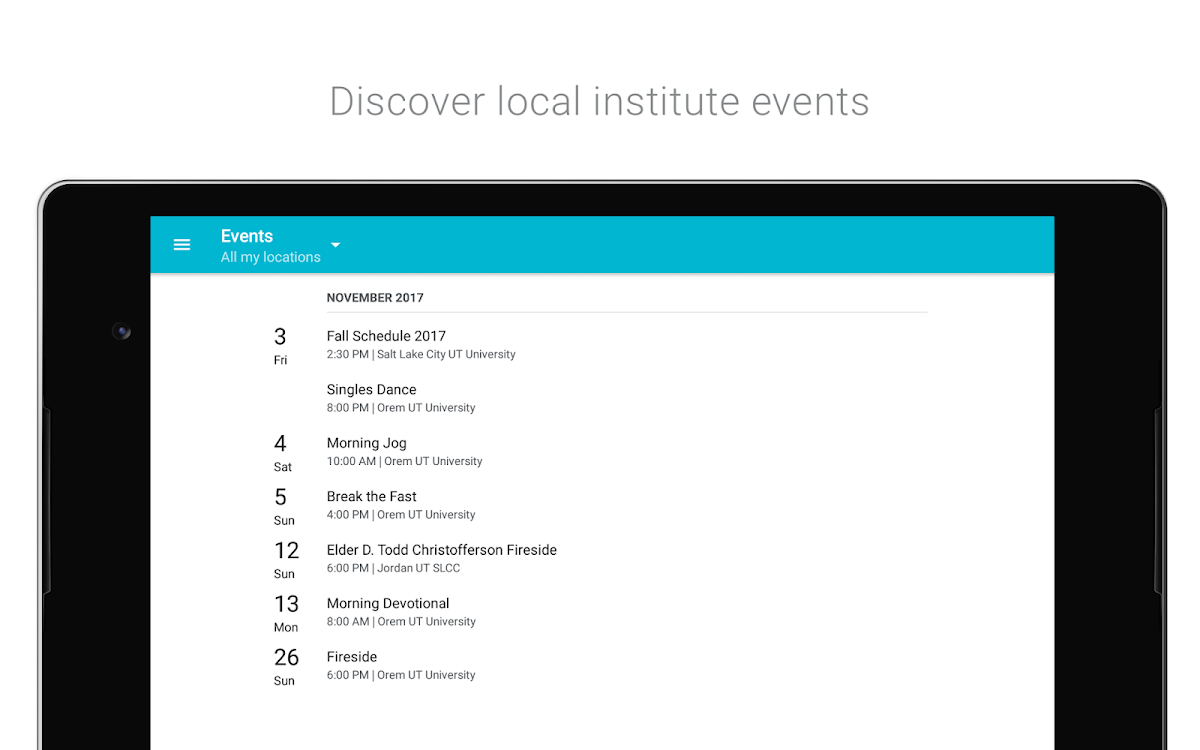Select the Singles Dance event
Image resolution: width=1200 pixels, height=750 pixels.
371,390
